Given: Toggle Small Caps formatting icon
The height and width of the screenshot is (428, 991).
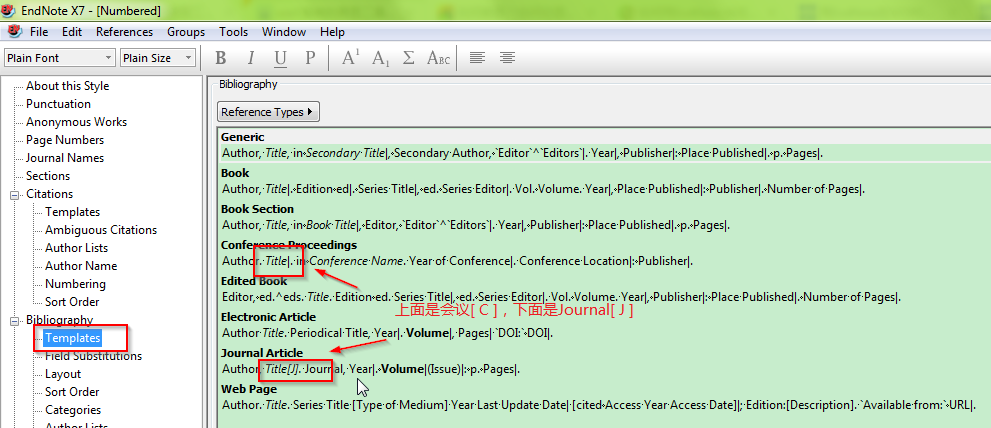Looking at the screenshot, I should (439, 58).
